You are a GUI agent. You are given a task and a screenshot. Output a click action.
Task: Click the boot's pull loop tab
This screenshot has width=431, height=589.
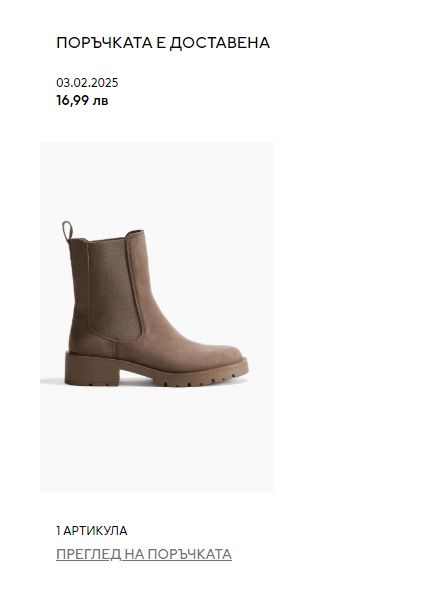point(67,230)
